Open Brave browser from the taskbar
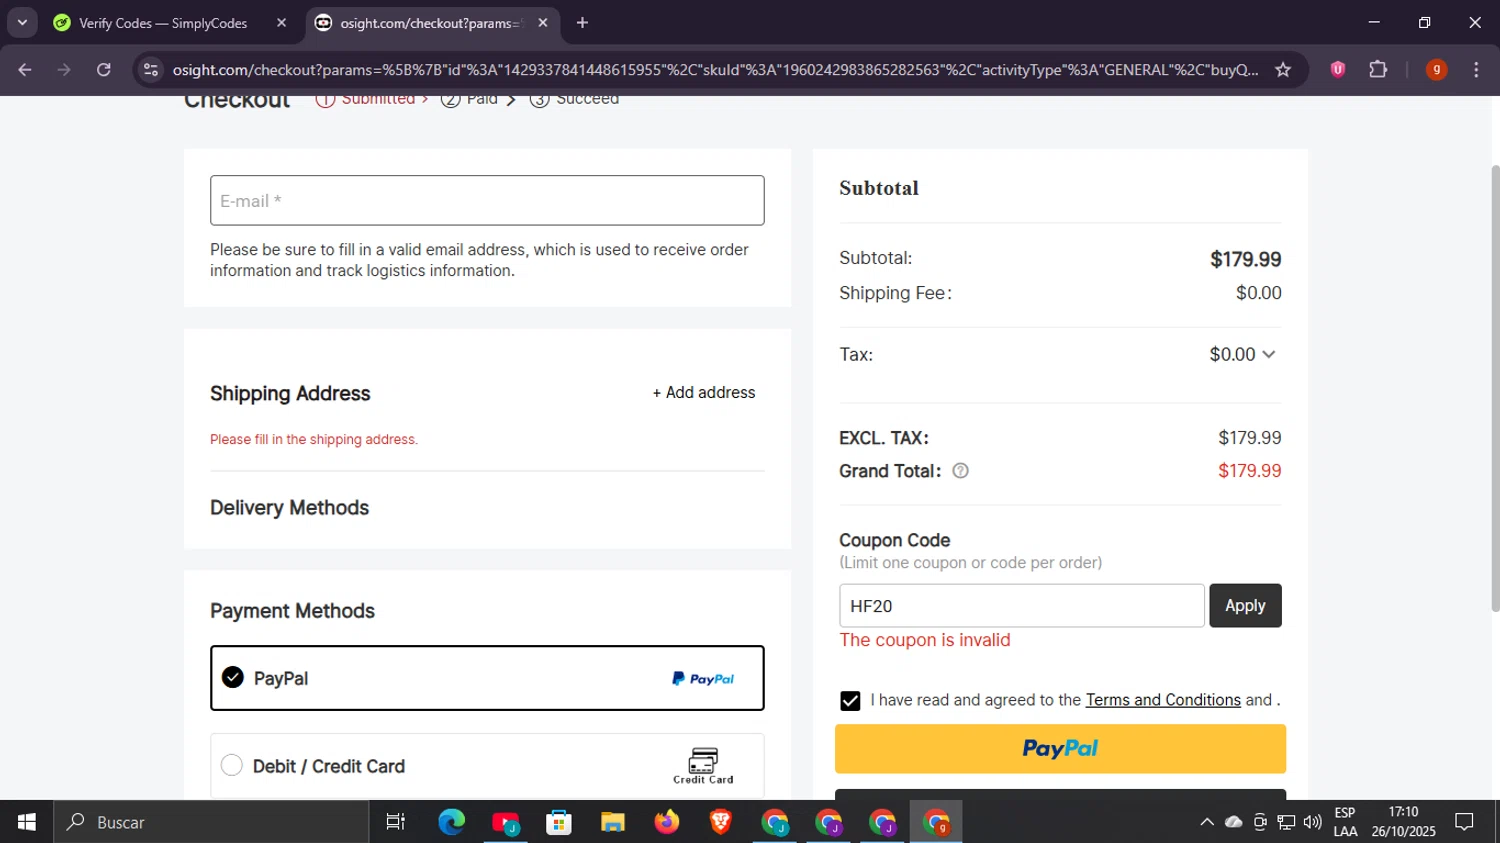The image size is (1500, 843). 720,822
